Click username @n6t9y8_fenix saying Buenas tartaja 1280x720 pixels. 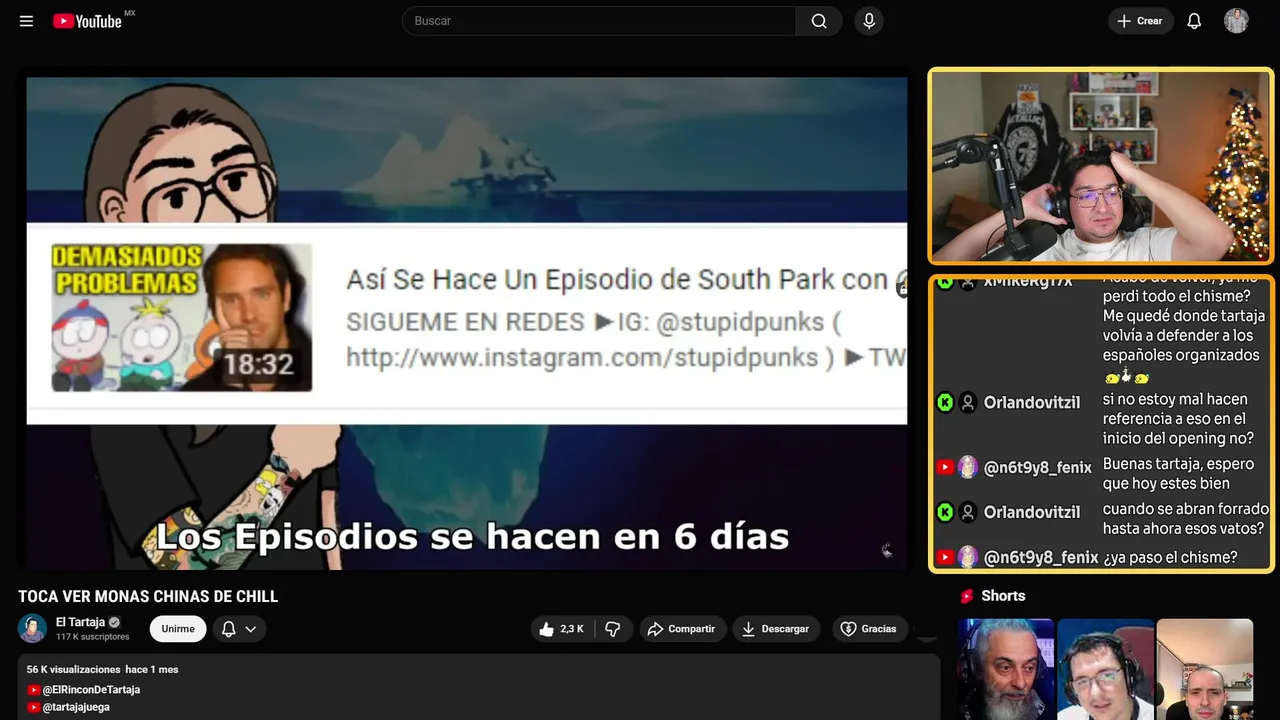pyautogui.click(x=1038, y=468)
